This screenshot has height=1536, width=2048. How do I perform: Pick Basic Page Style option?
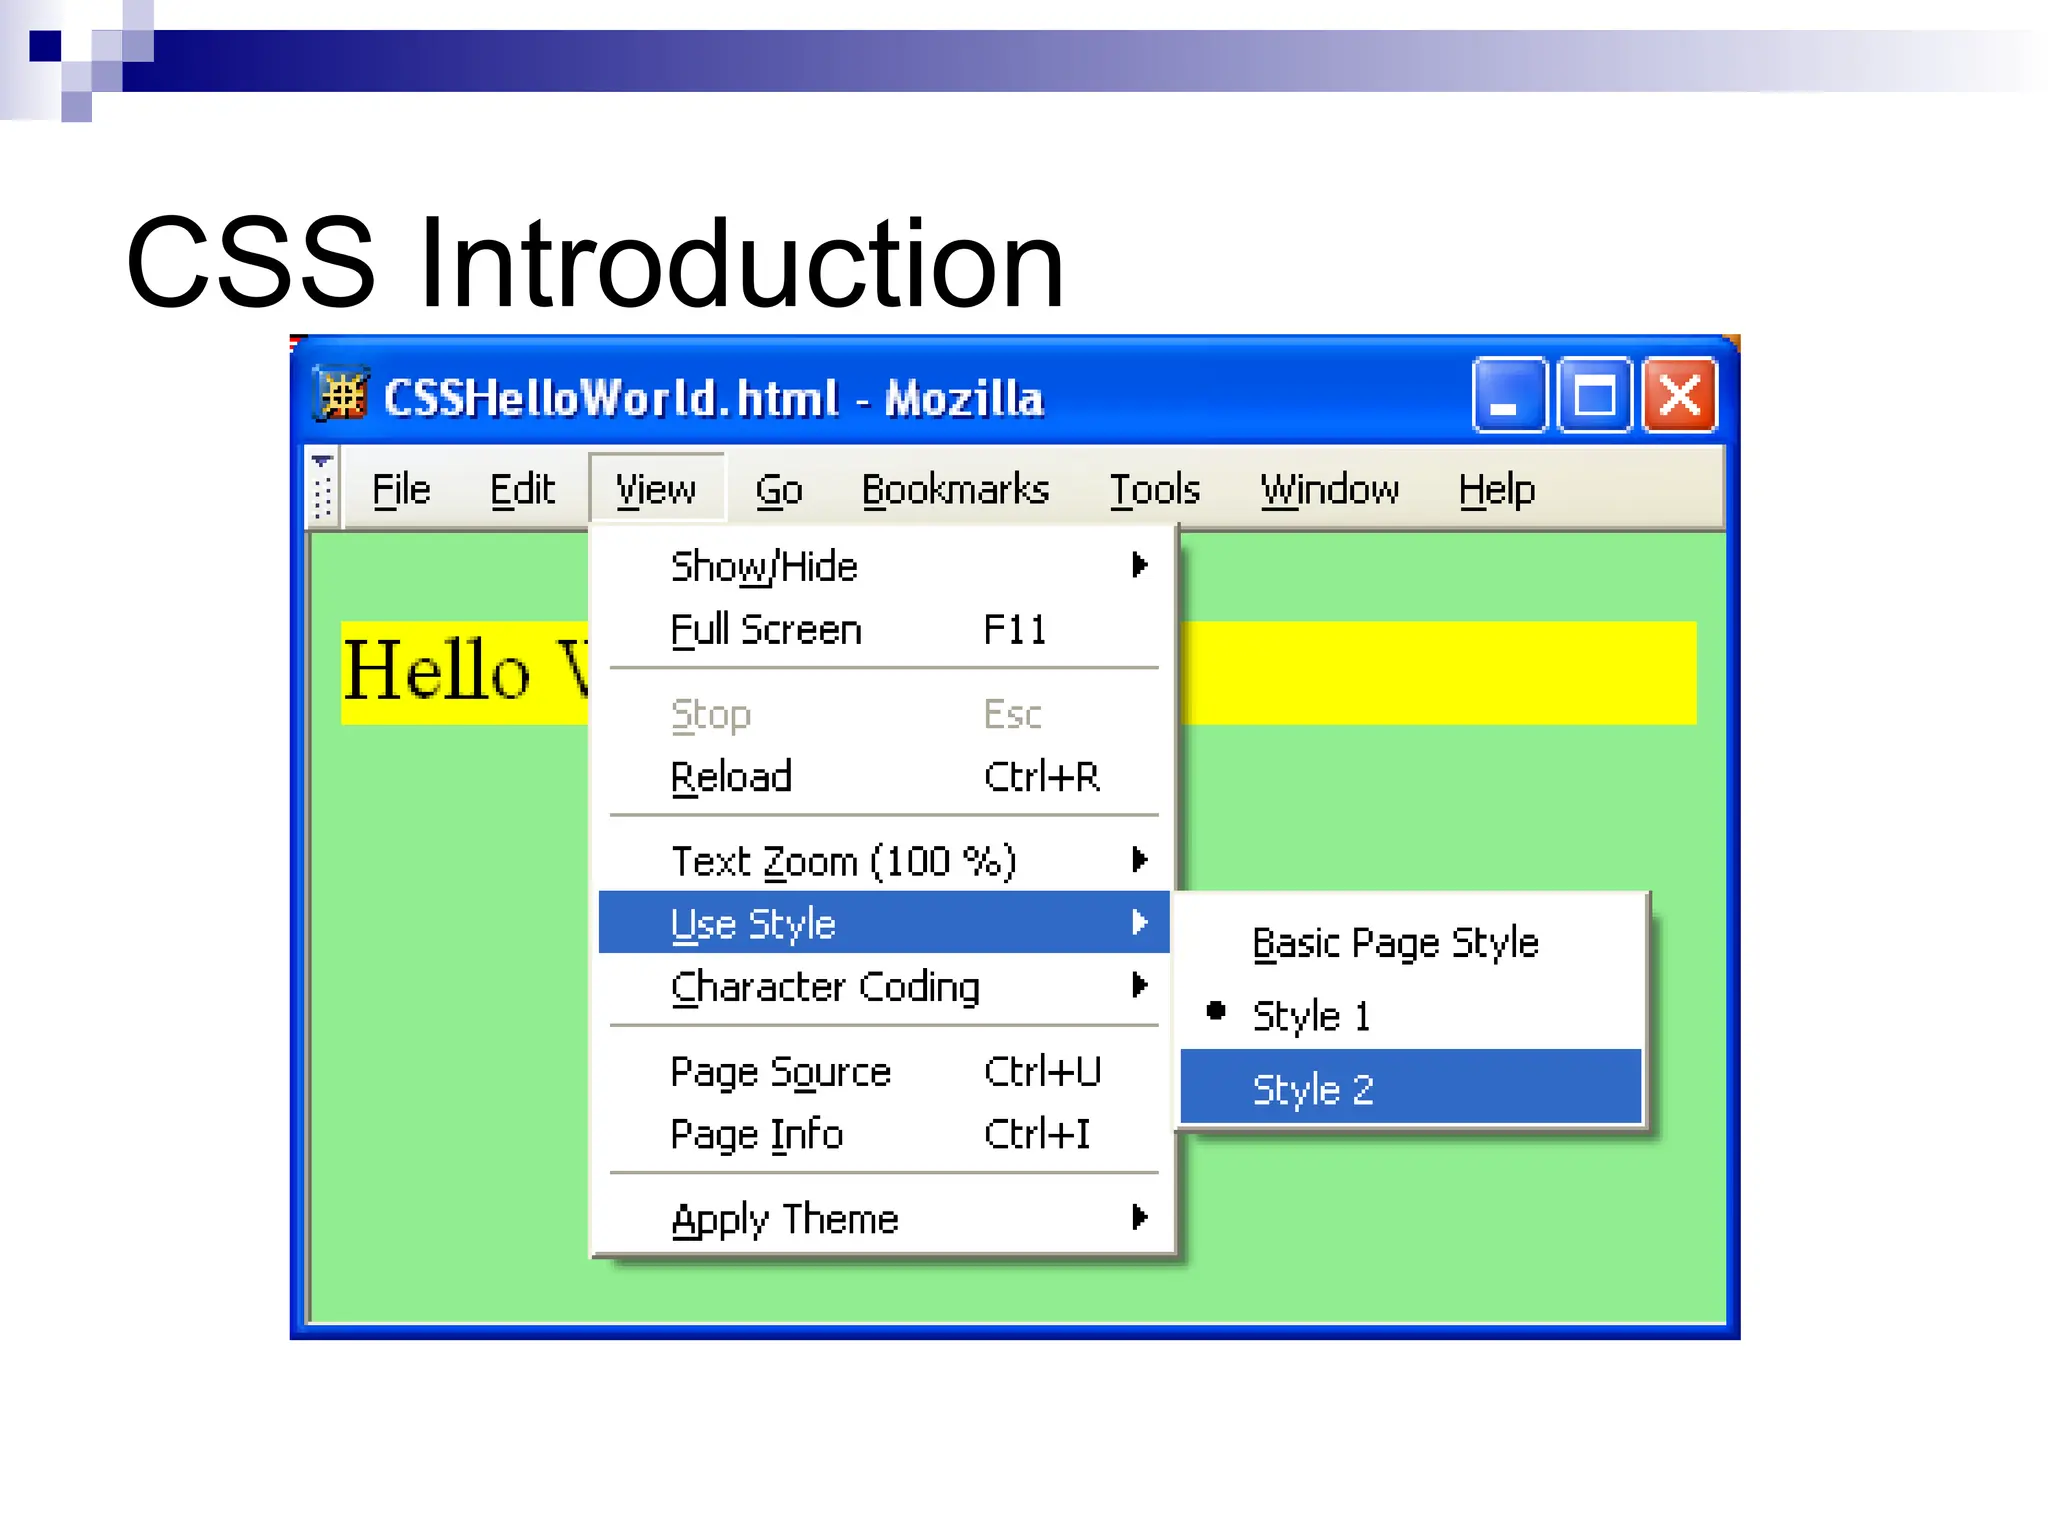(x=1394, y=943)
